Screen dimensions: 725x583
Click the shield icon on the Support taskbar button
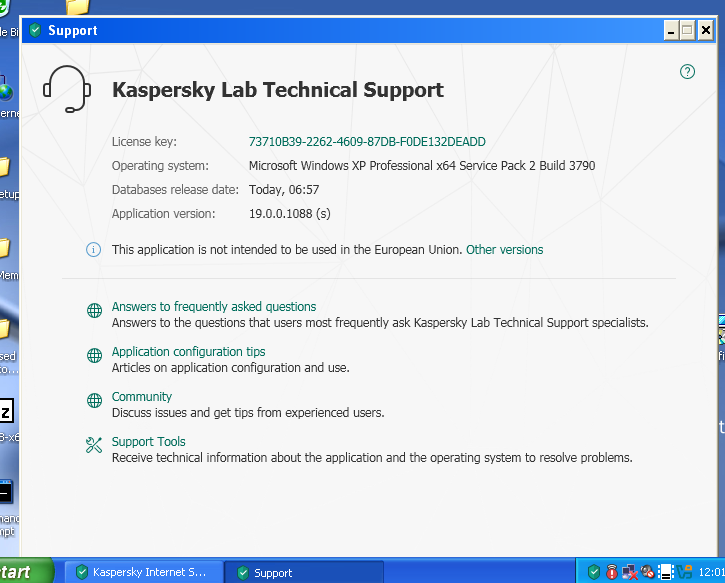pos(243,573)
